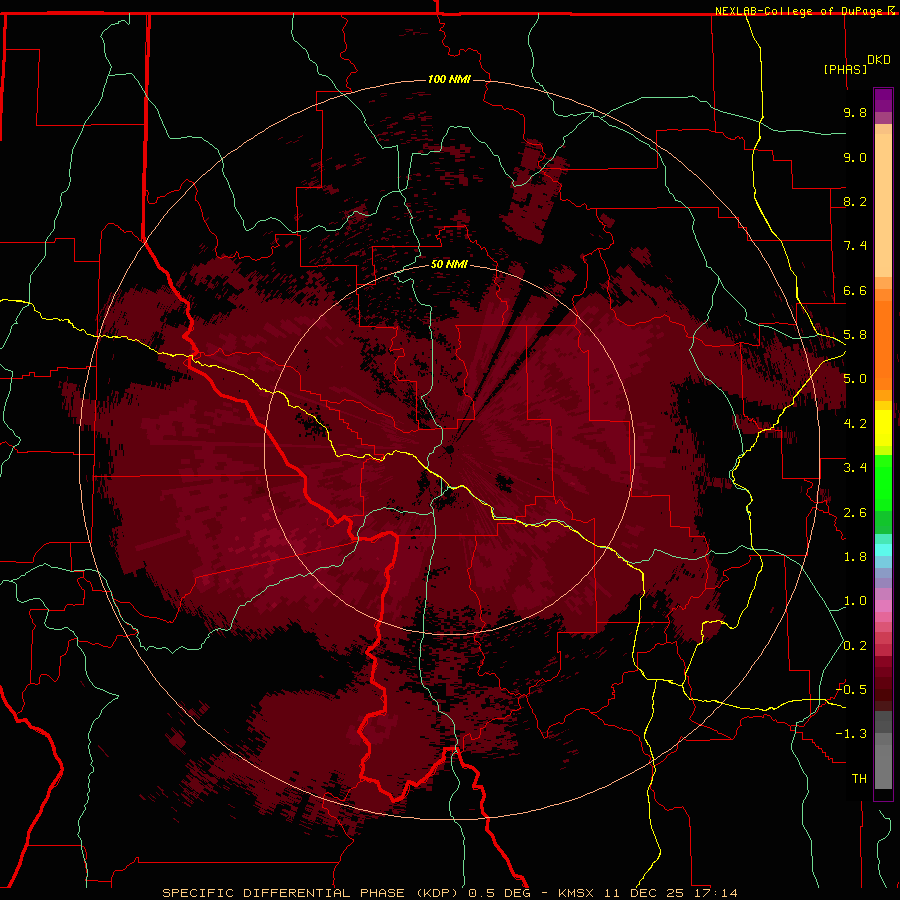The image size is (900, 900).
Task: Click the 100 NMI range ring label
Action: pyautogui.click(x=449, y=79)
